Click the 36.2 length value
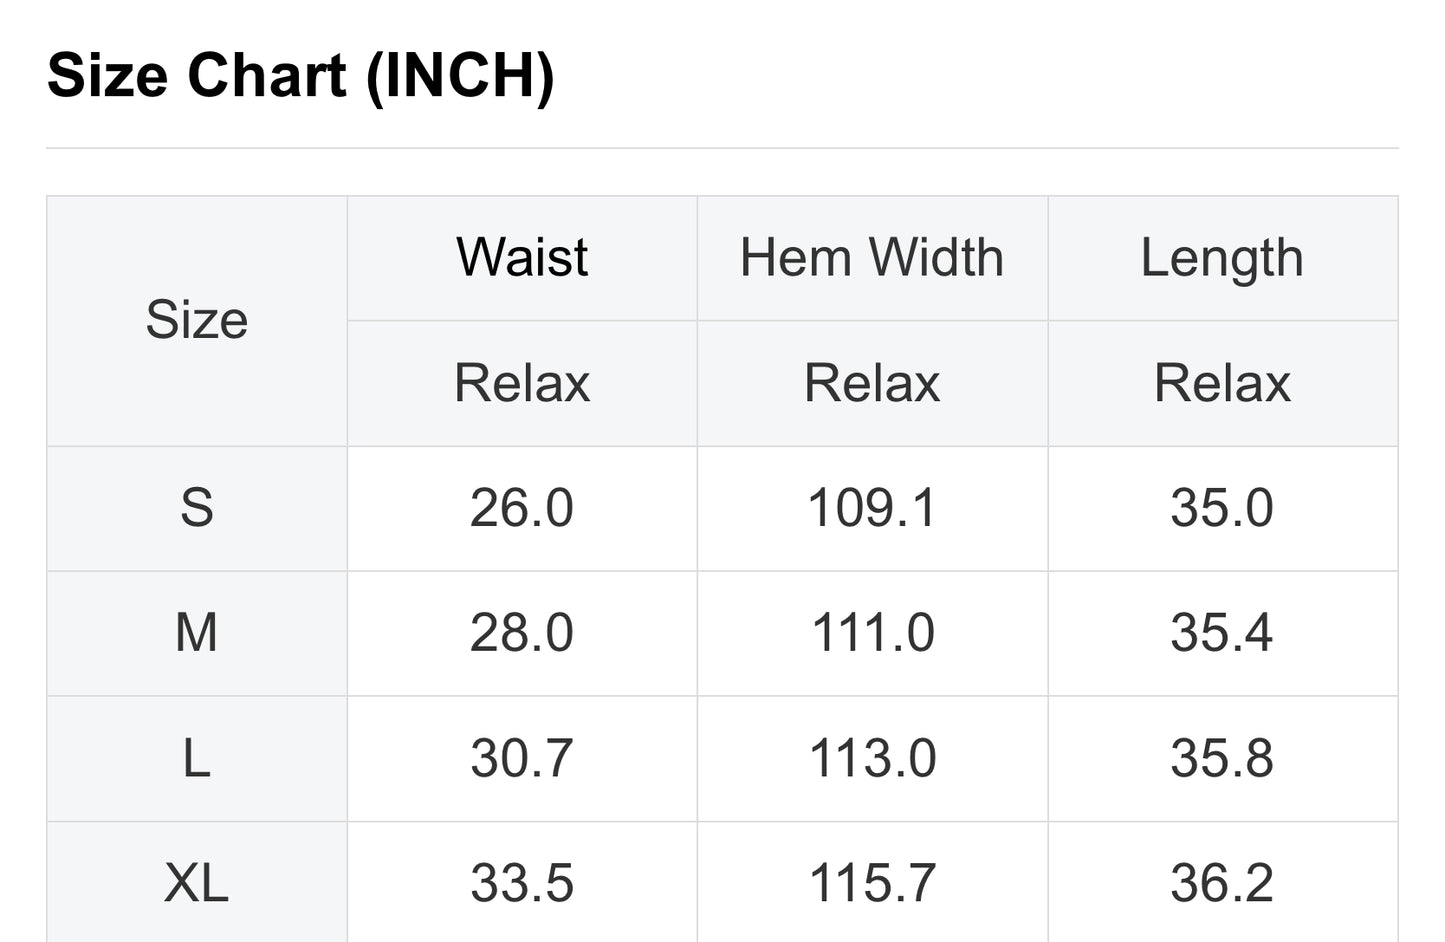1445x942 pixels. tap(1222, 883)
